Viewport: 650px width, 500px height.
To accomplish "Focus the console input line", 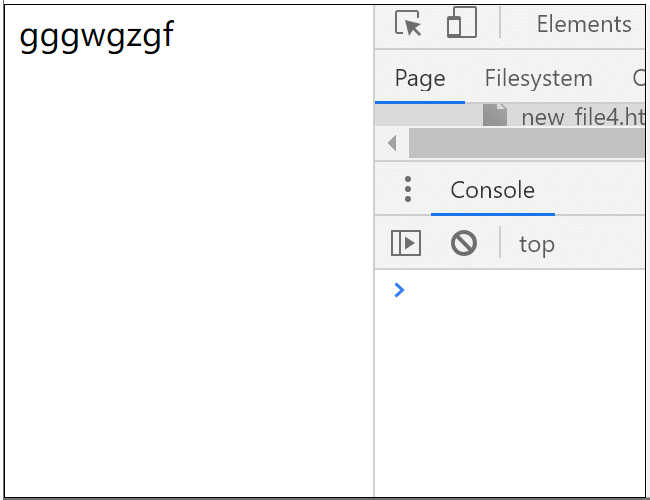I will [524, 290].
